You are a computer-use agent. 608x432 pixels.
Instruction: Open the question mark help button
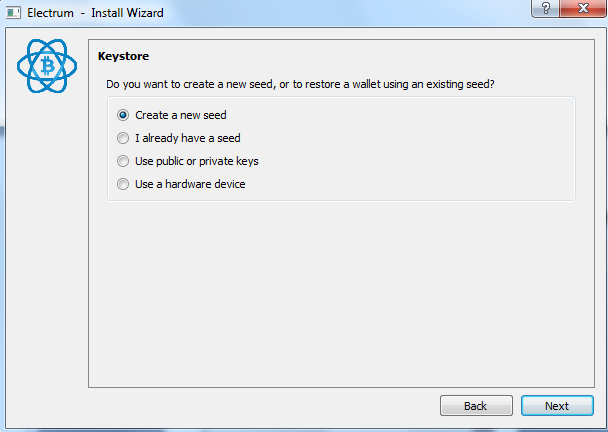point(546,8)
